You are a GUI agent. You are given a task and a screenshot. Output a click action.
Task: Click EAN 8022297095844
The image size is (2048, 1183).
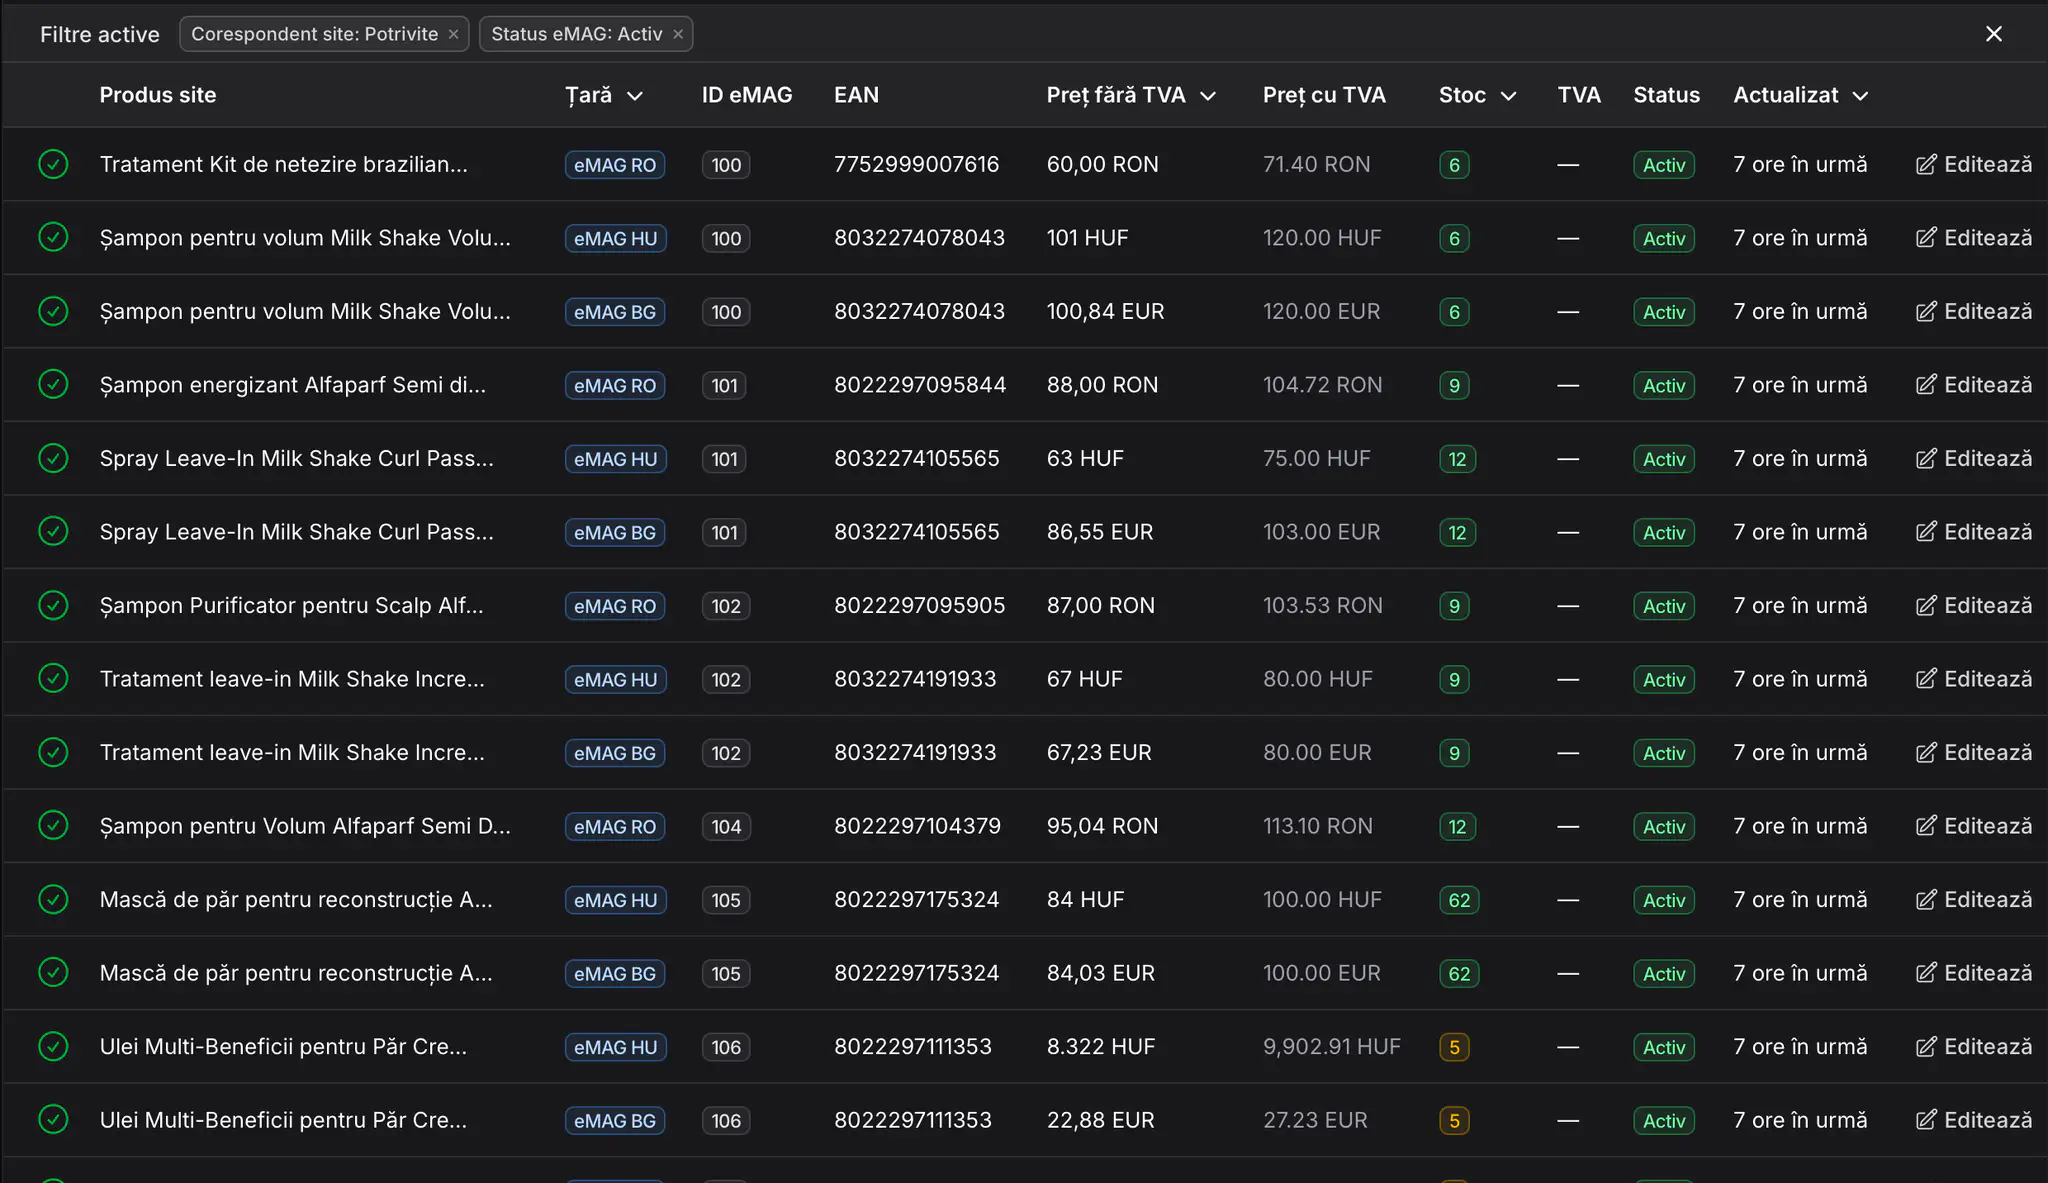pos(920,385)
